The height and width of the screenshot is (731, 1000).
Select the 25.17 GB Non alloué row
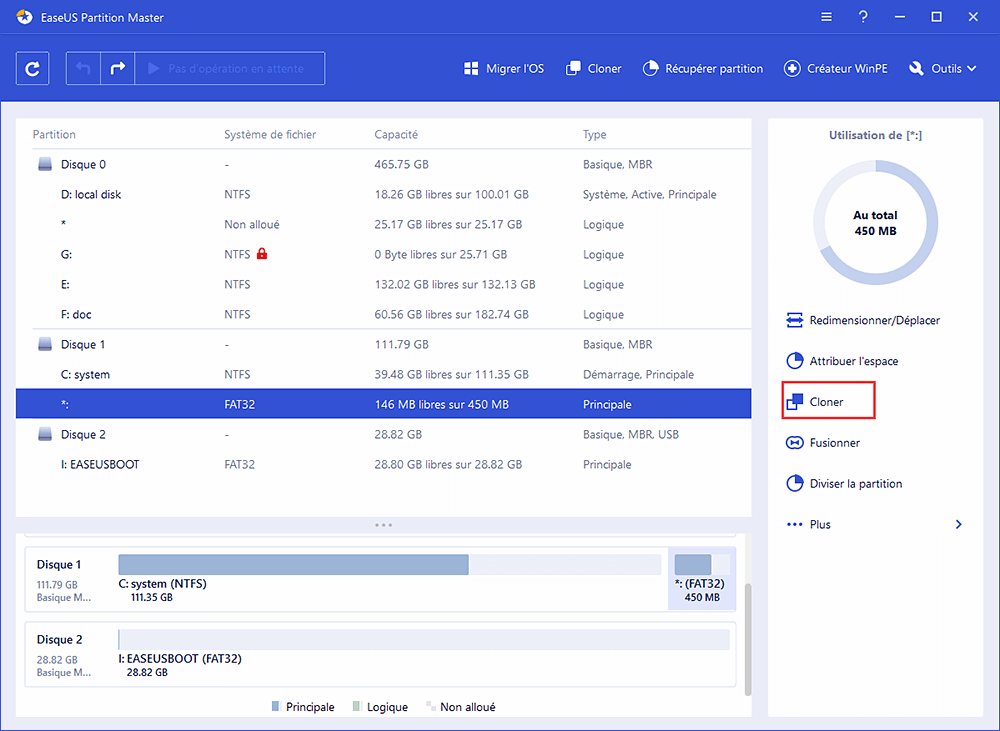[383, 225]
